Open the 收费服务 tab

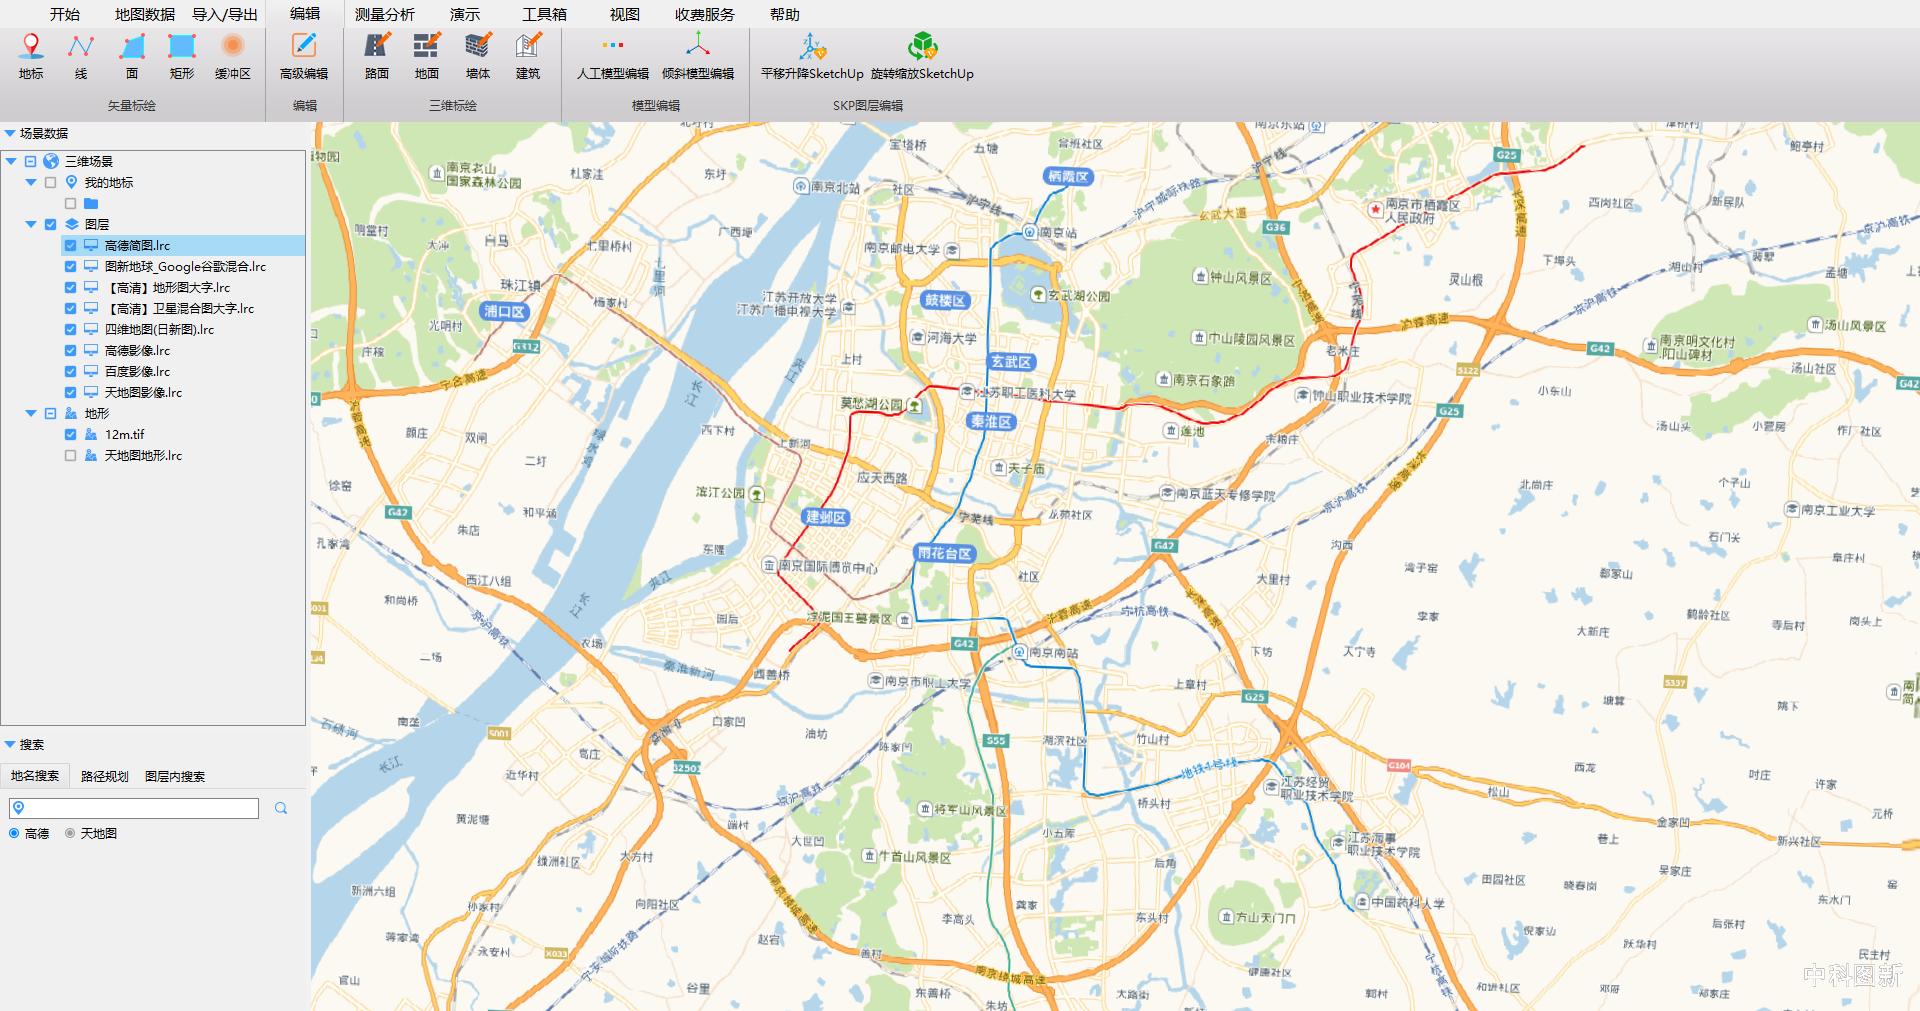[705, 14]
